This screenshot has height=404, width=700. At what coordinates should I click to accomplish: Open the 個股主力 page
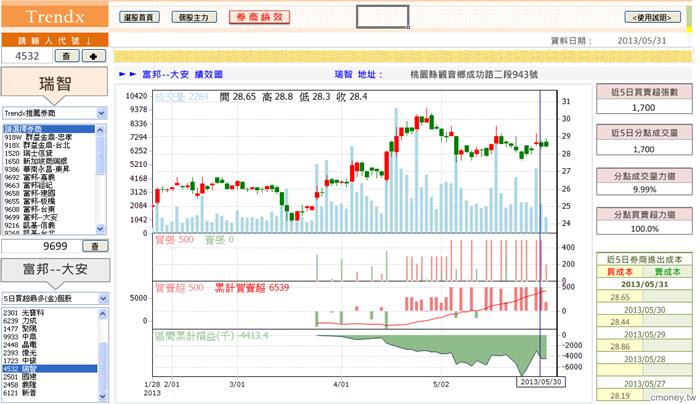(191, 18)
